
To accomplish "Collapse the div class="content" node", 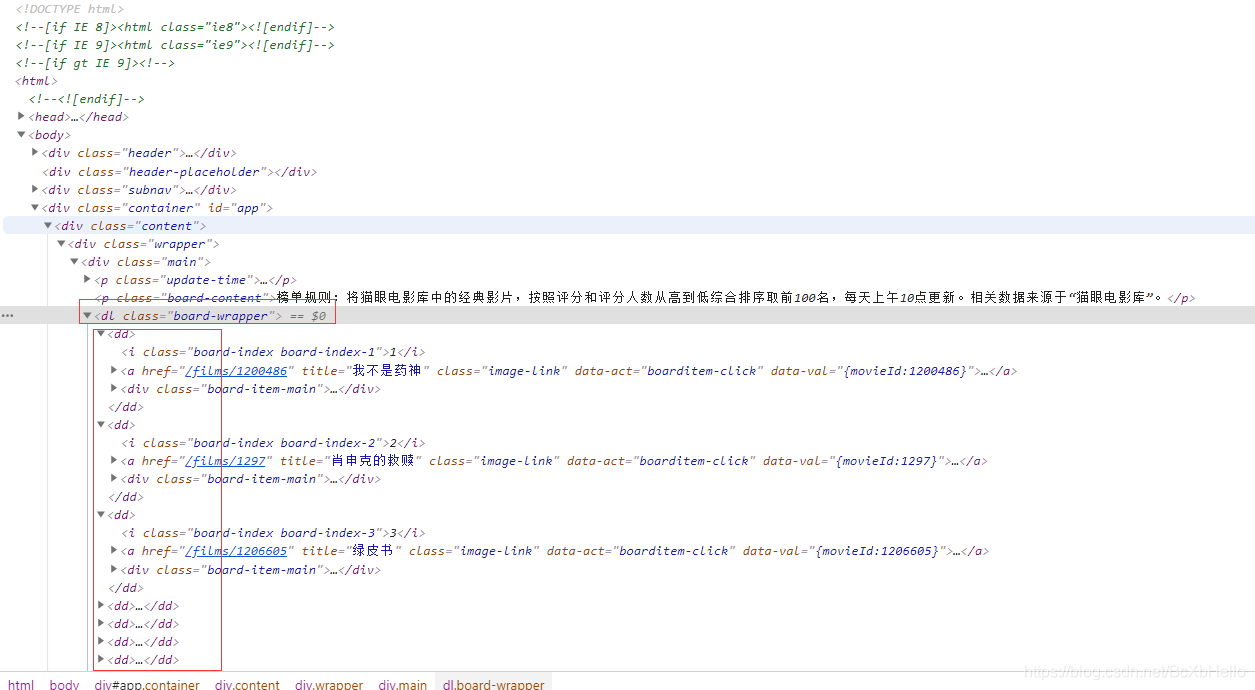I will click(x=48, y=226).
